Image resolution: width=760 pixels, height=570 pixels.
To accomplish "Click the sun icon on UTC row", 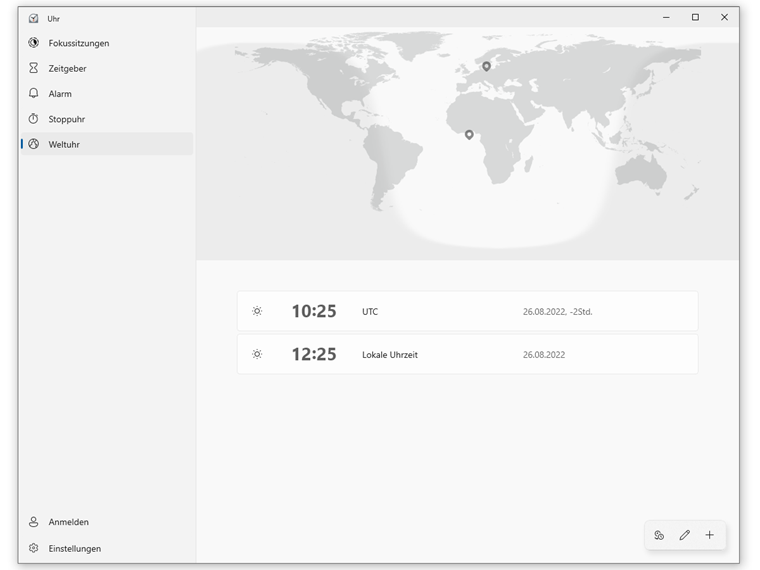I will [257, 311].
